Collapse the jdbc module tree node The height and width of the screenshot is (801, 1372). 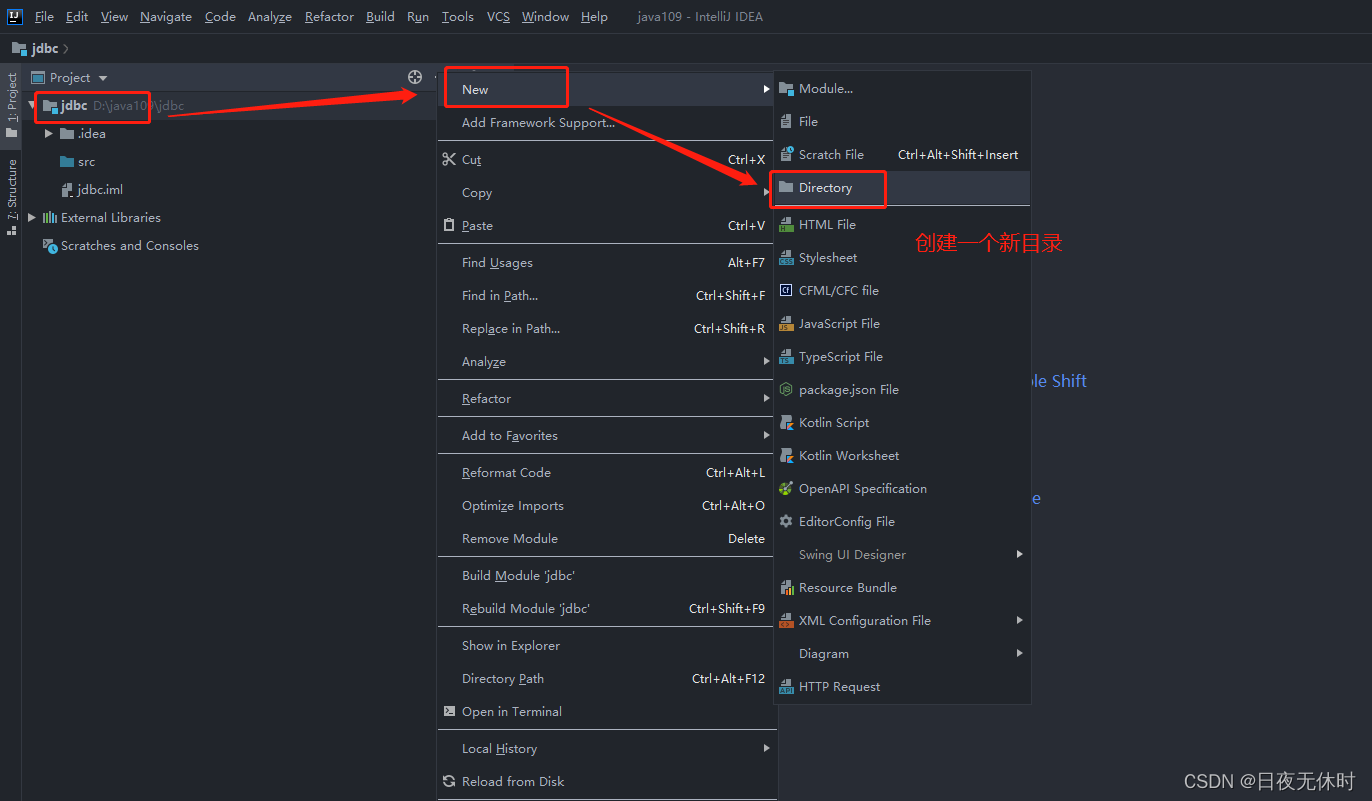point(32,105)
